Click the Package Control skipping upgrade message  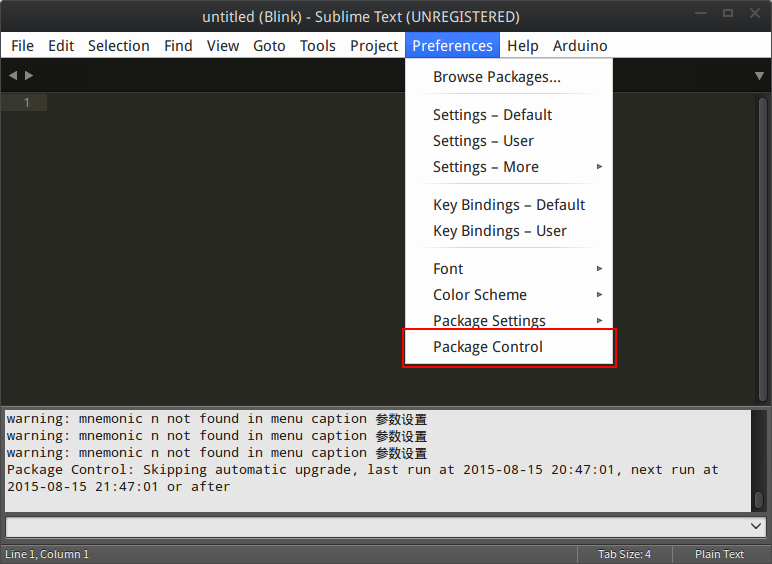point(362,478)
